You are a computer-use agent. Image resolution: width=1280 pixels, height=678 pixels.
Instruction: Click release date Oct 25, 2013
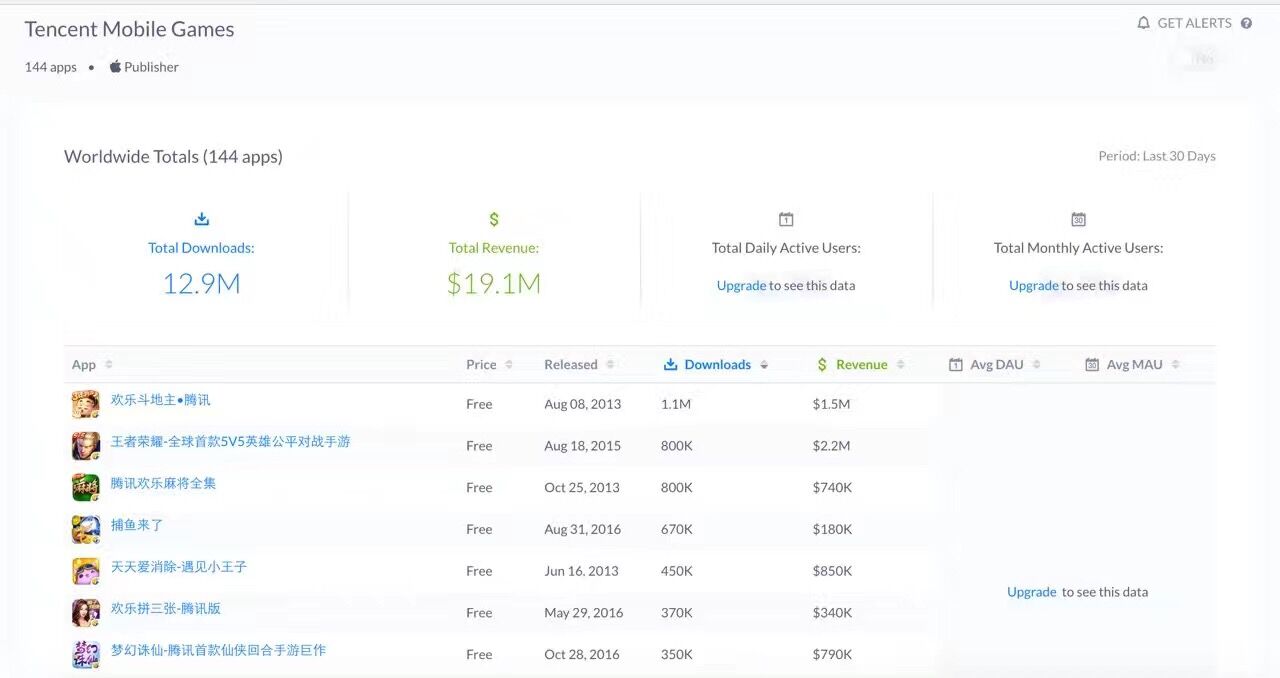coord(582,488)
